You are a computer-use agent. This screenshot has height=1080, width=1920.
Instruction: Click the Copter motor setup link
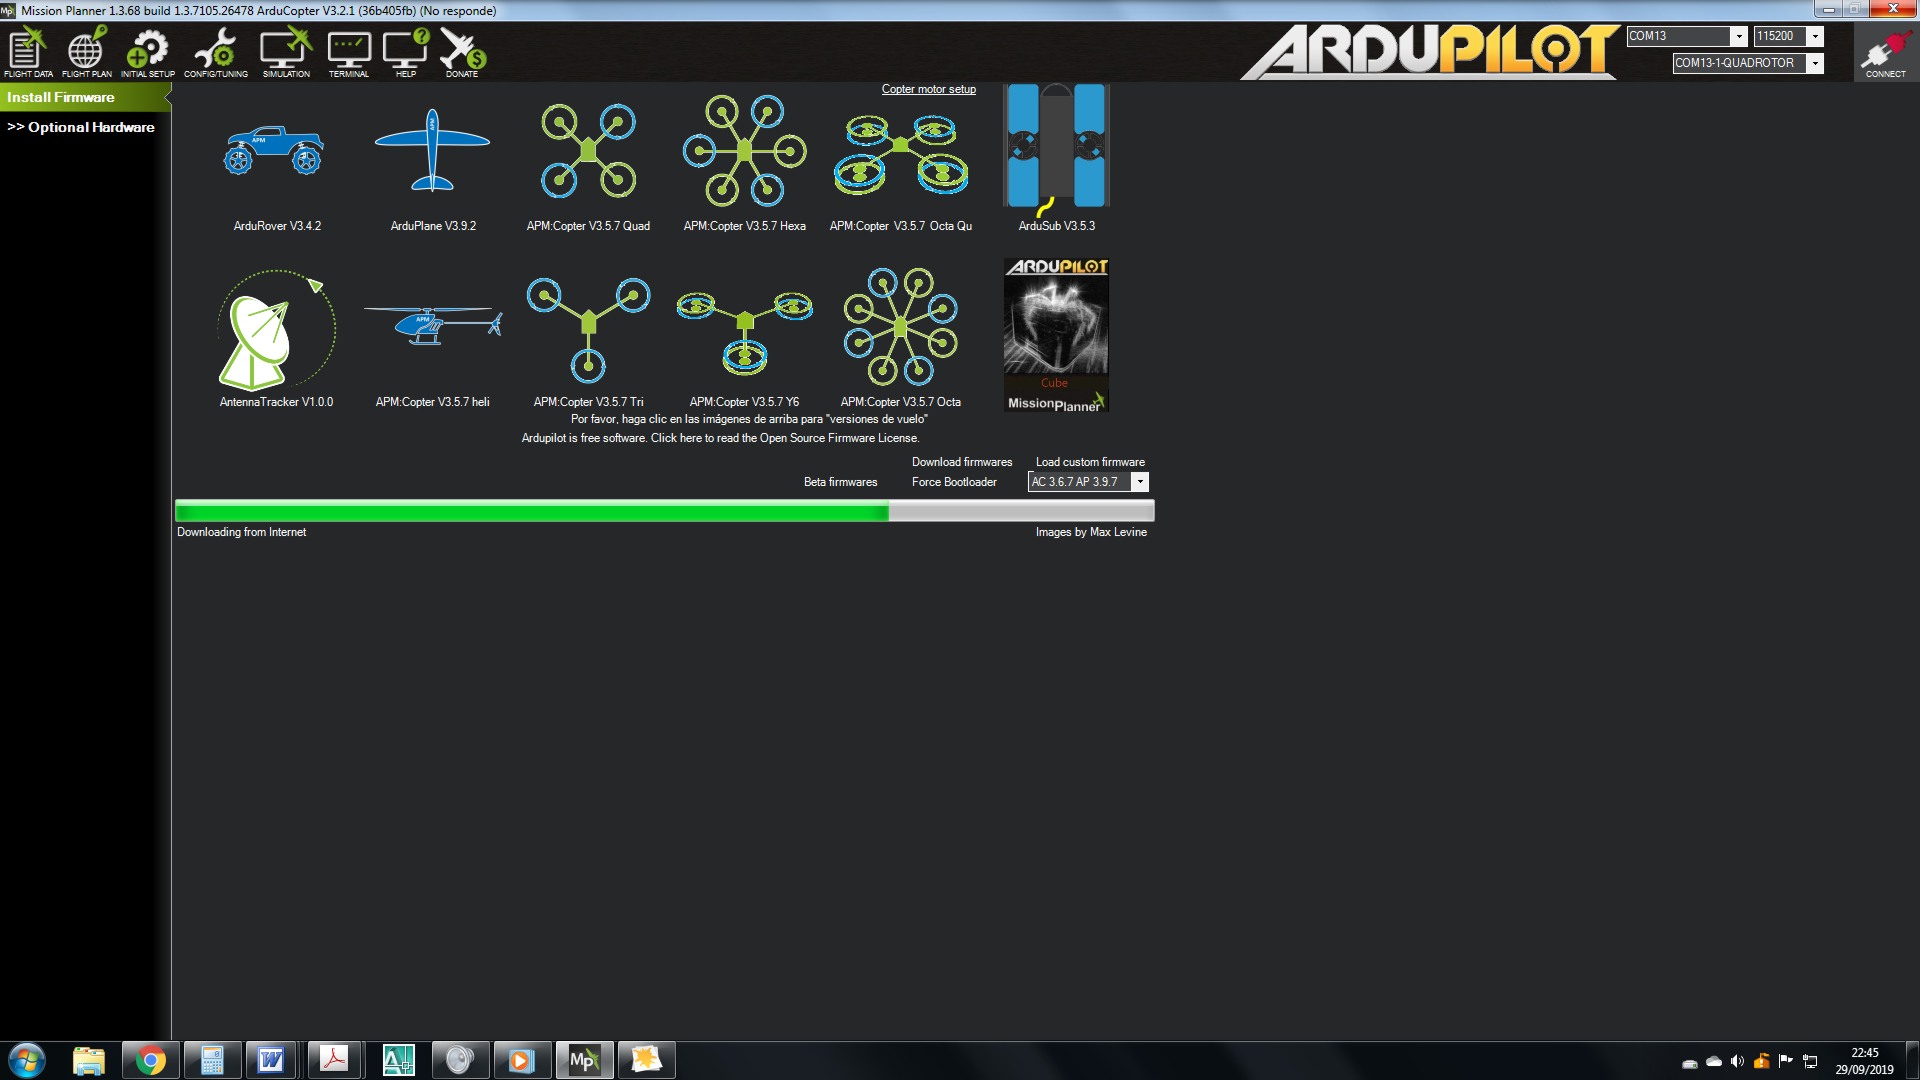[928, 89]
